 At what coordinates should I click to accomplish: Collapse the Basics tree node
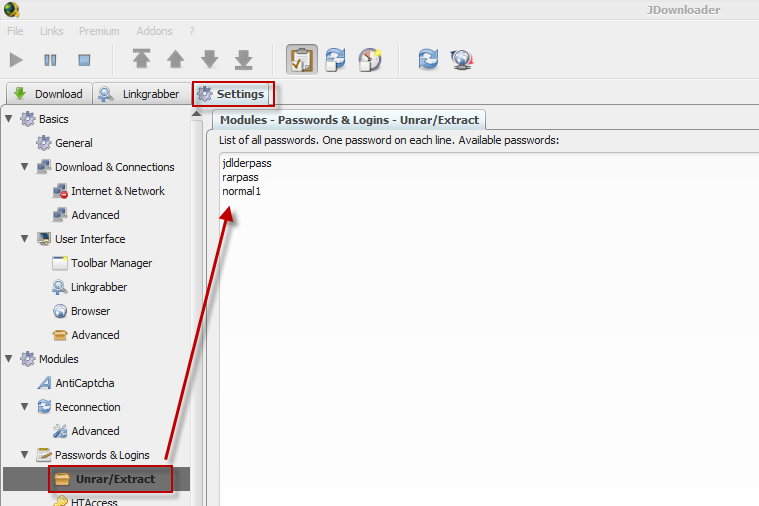pos(9,119)
